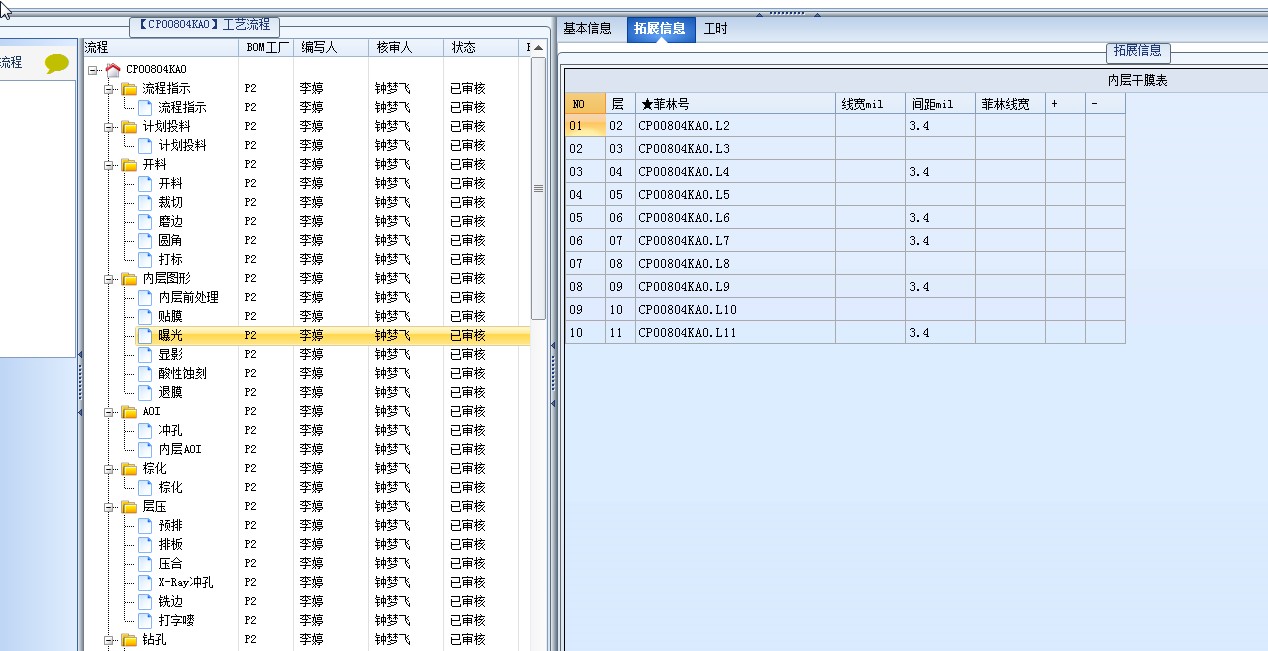
Task: Switch to the 基本信息 tab
Action: (x=588, y=29)
